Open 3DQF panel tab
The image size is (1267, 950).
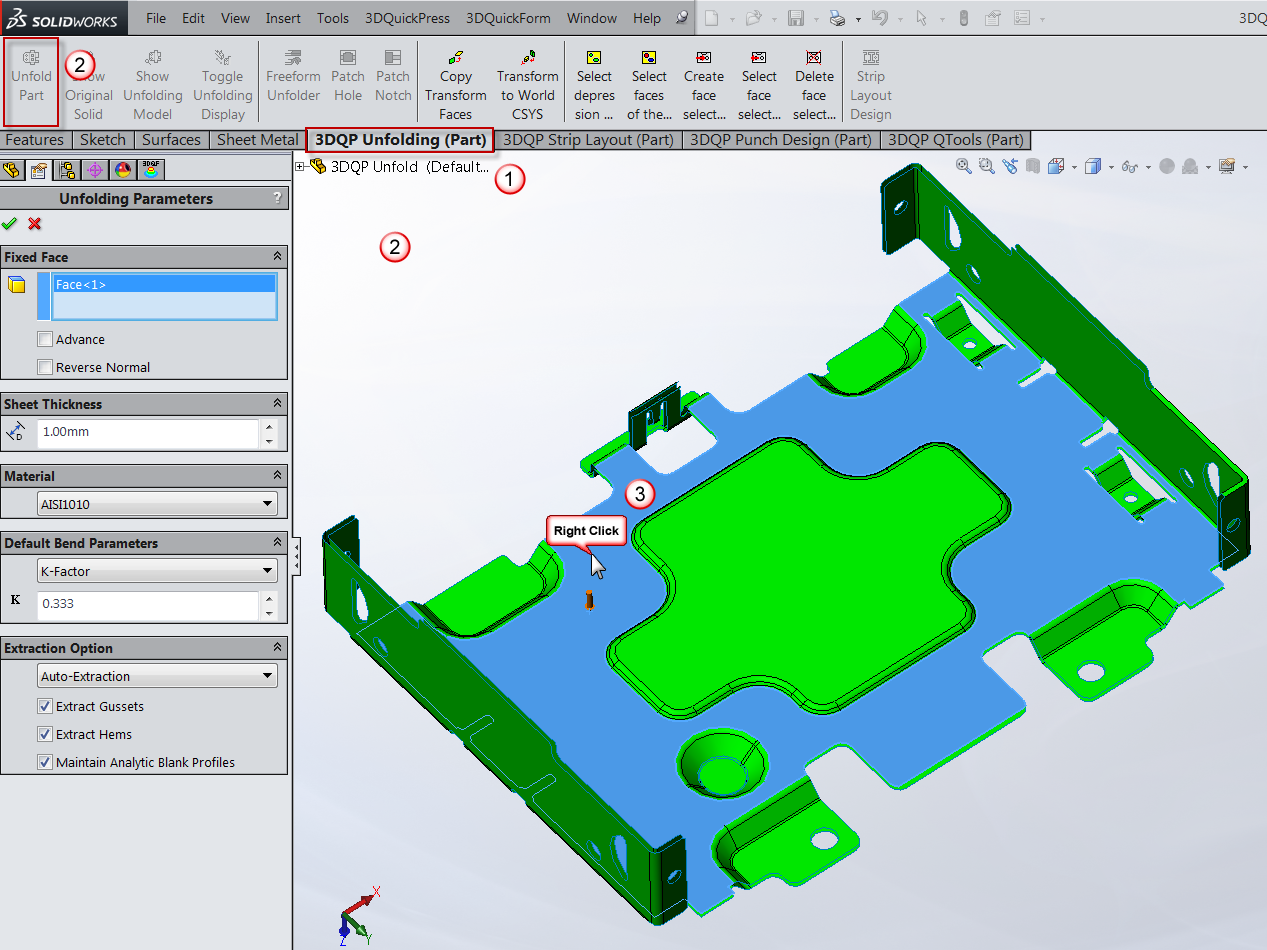coord(151,169)
